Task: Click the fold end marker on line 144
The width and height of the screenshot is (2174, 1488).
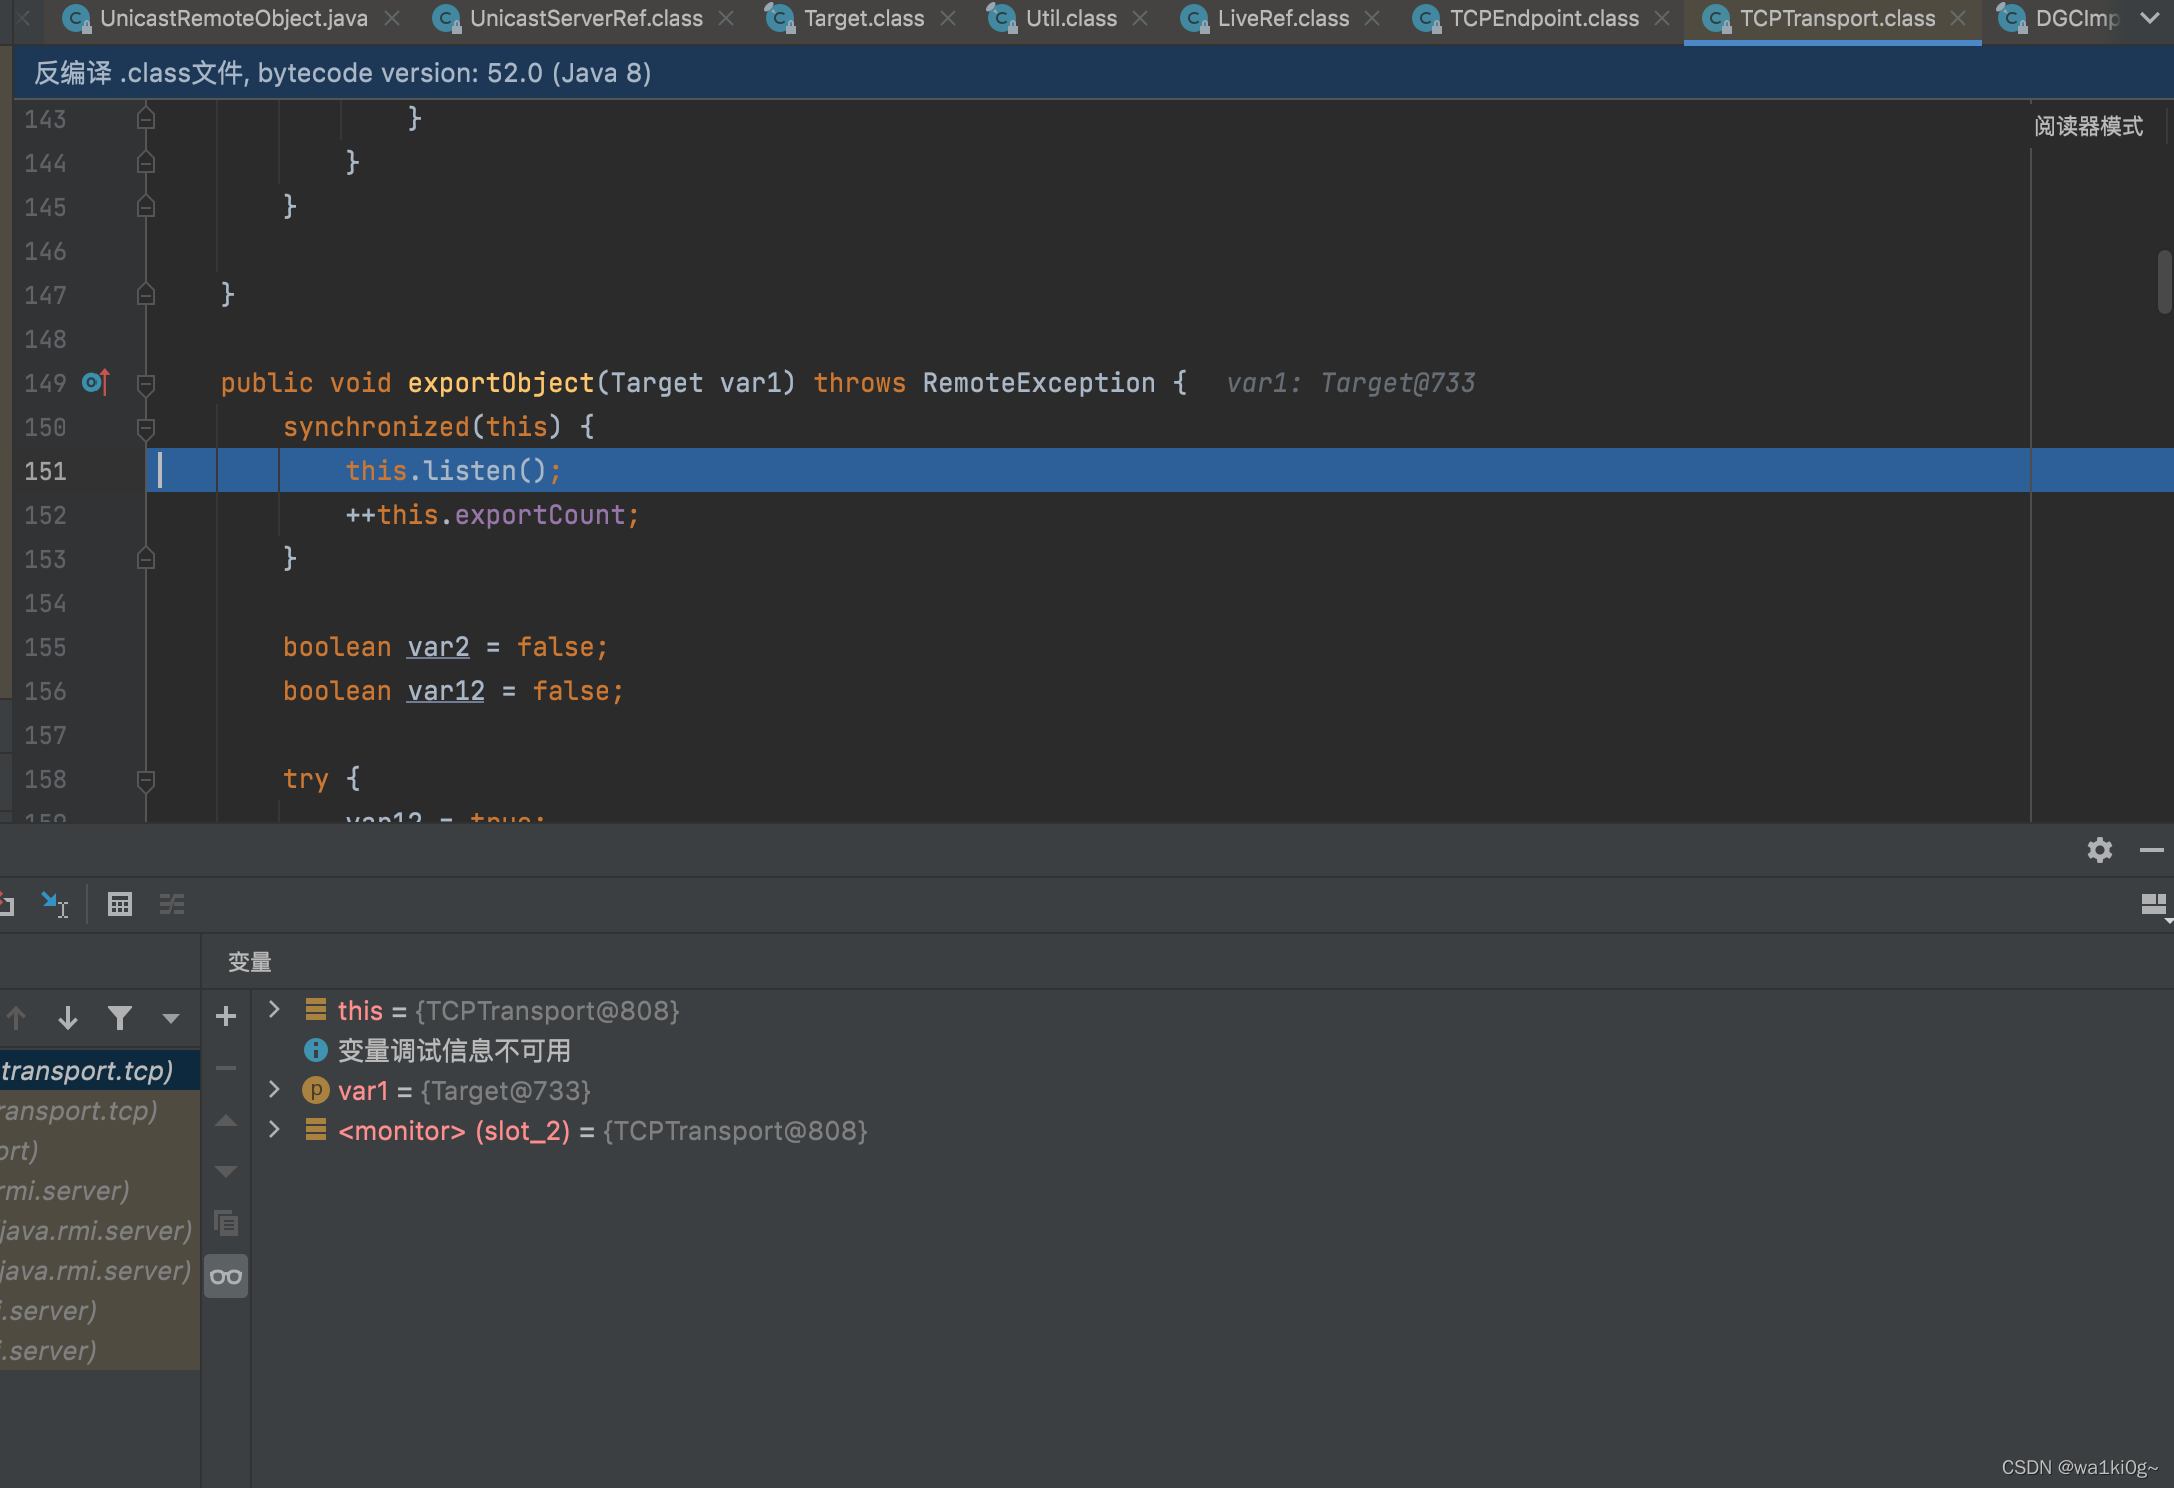Action: (146, 163)
